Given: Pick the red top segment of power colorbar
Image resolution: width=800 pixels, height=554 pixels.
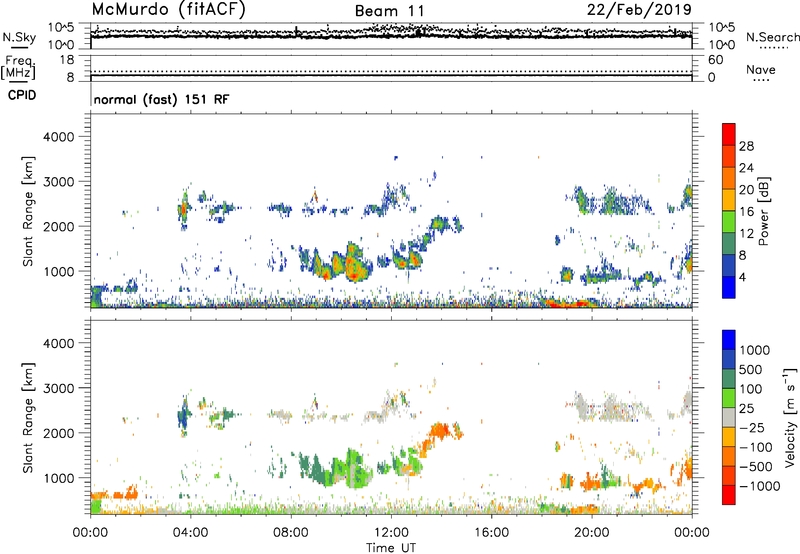Looking at the screenshot, I should (729, 135).
